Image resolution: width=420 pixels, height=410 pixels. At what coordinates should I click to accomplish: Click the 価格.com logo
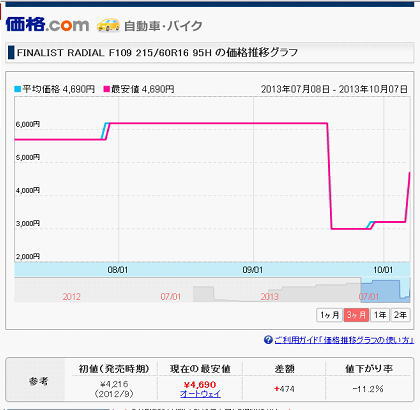47,24
